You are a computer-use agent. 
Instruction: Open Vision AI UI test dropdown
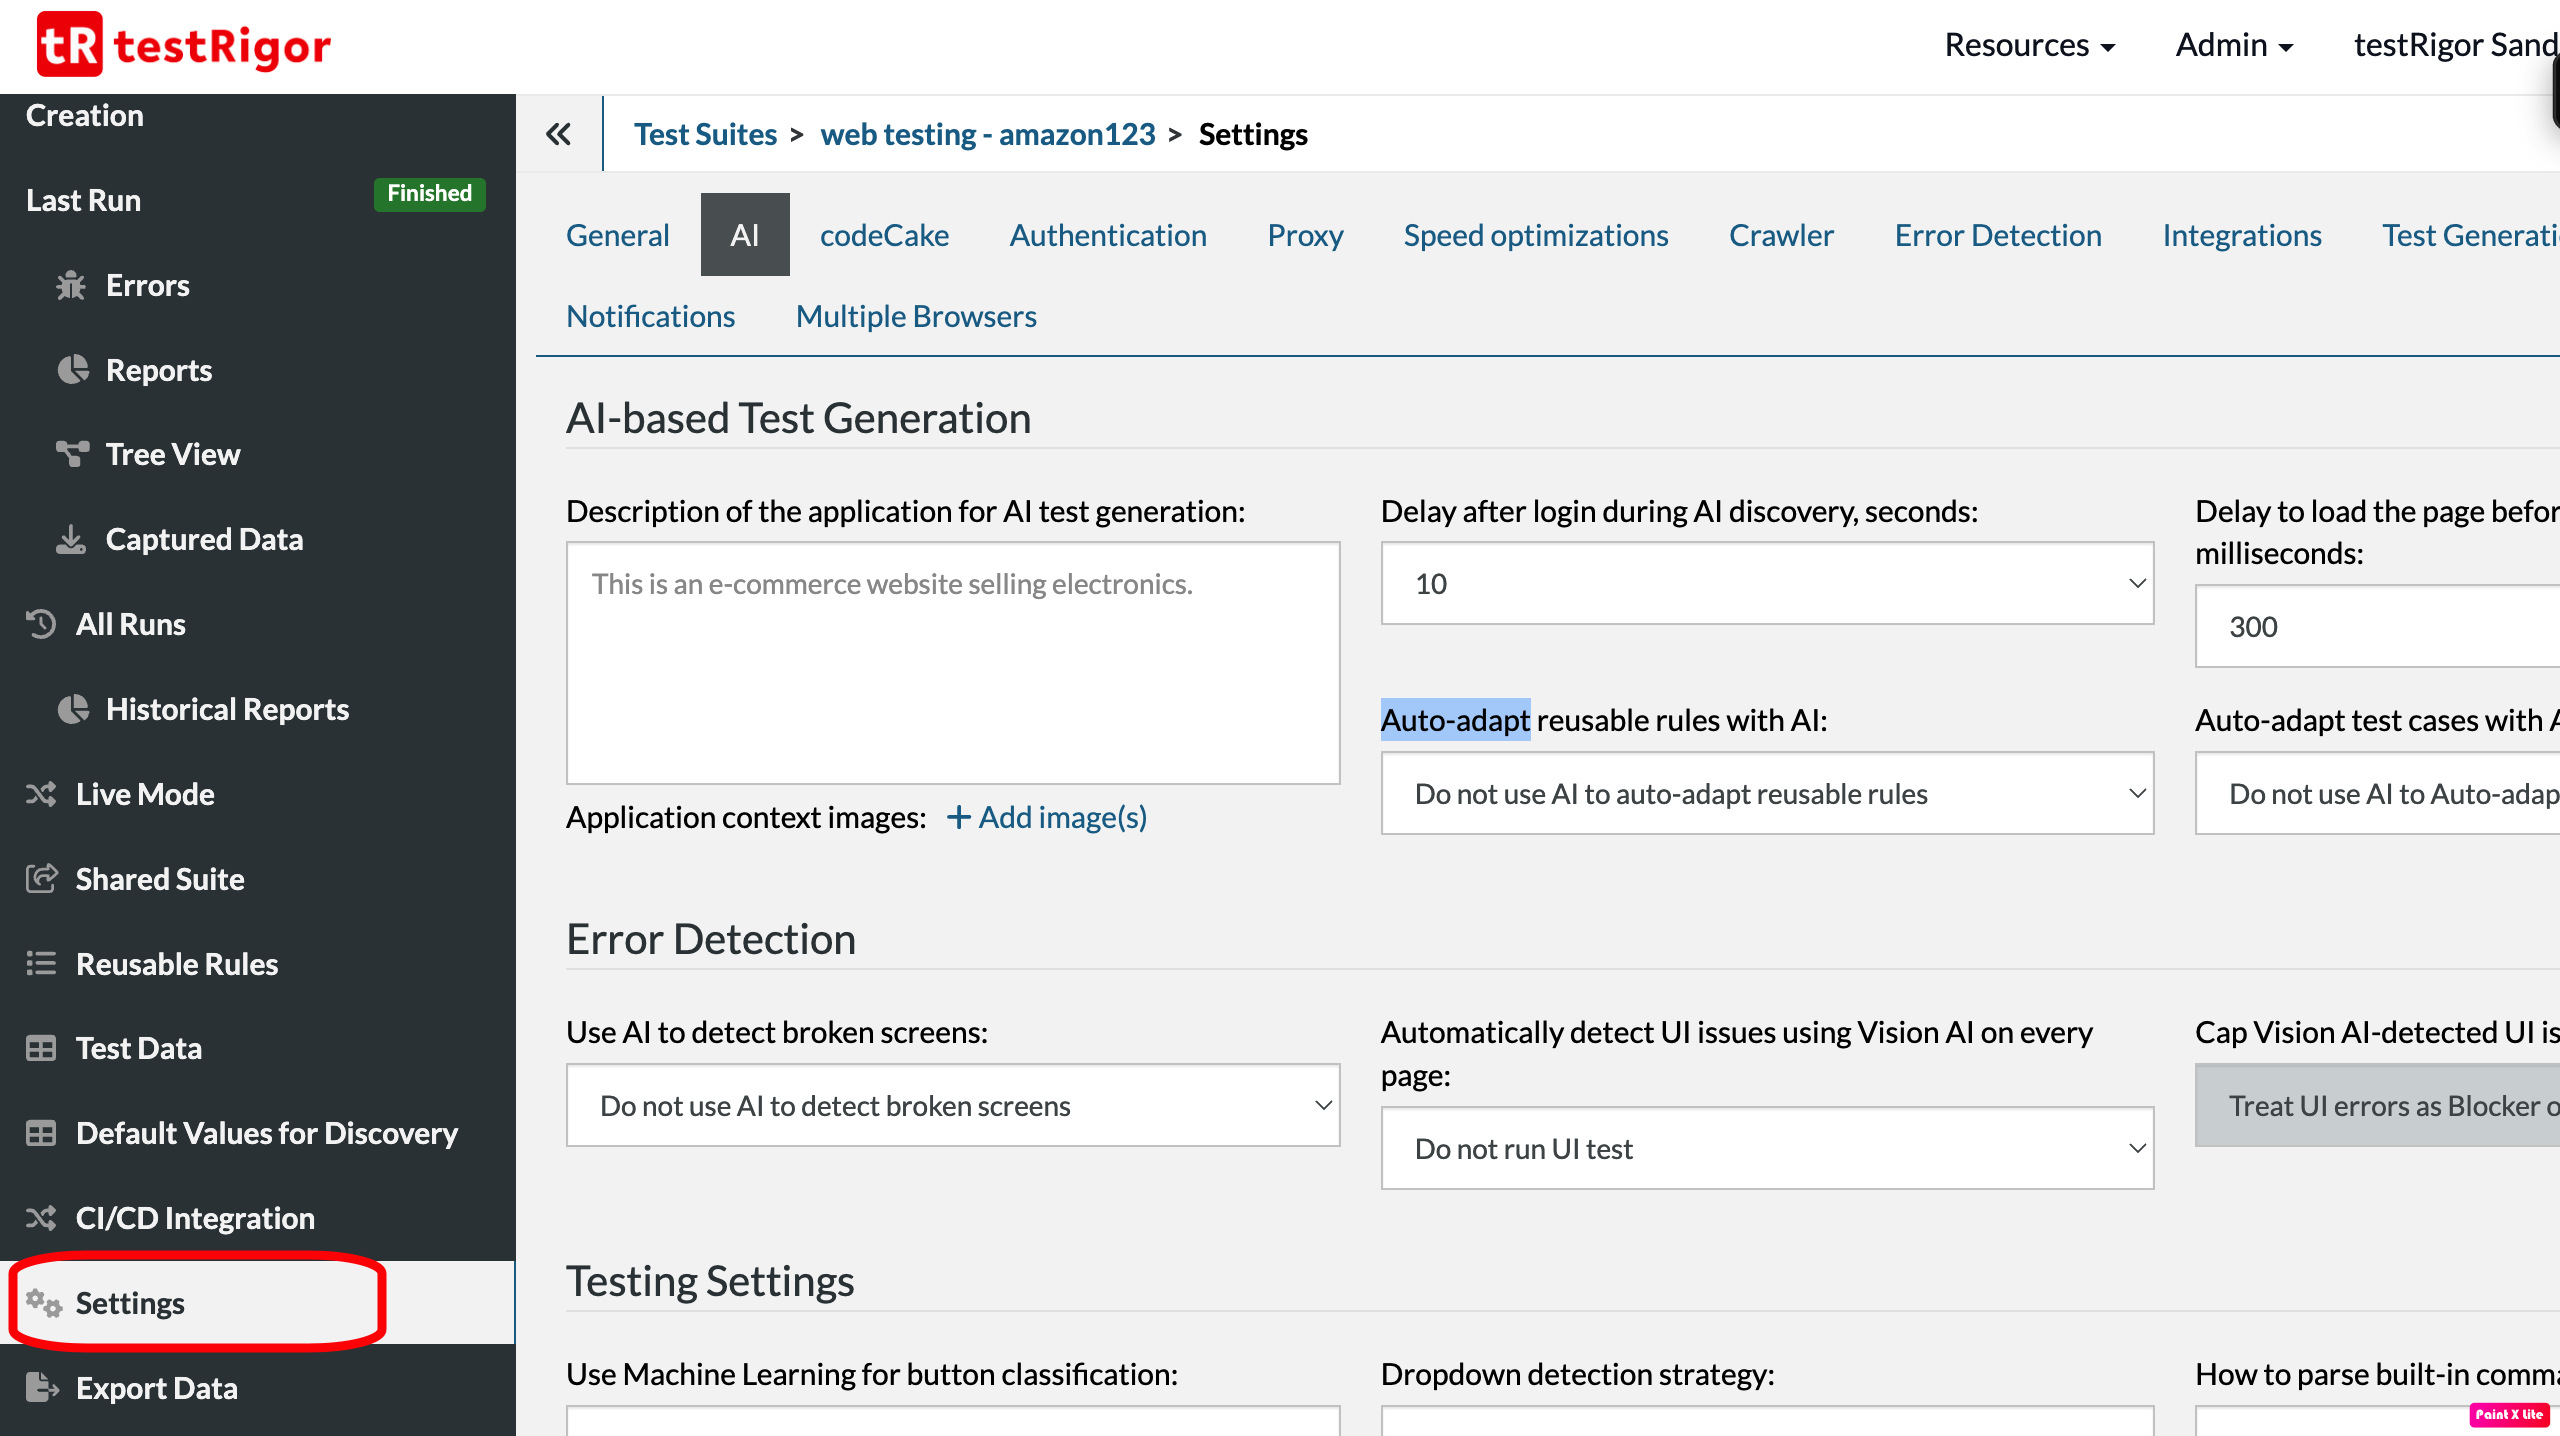point(1766,1149)
